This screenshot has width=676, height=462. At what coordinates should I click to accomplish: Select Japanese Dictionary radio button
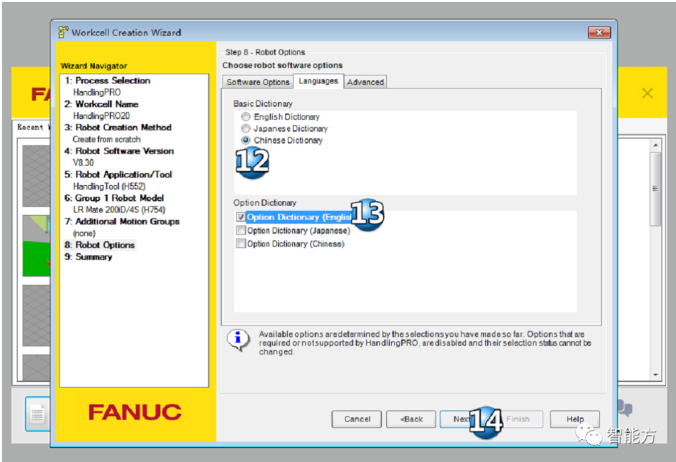[246, 128]
